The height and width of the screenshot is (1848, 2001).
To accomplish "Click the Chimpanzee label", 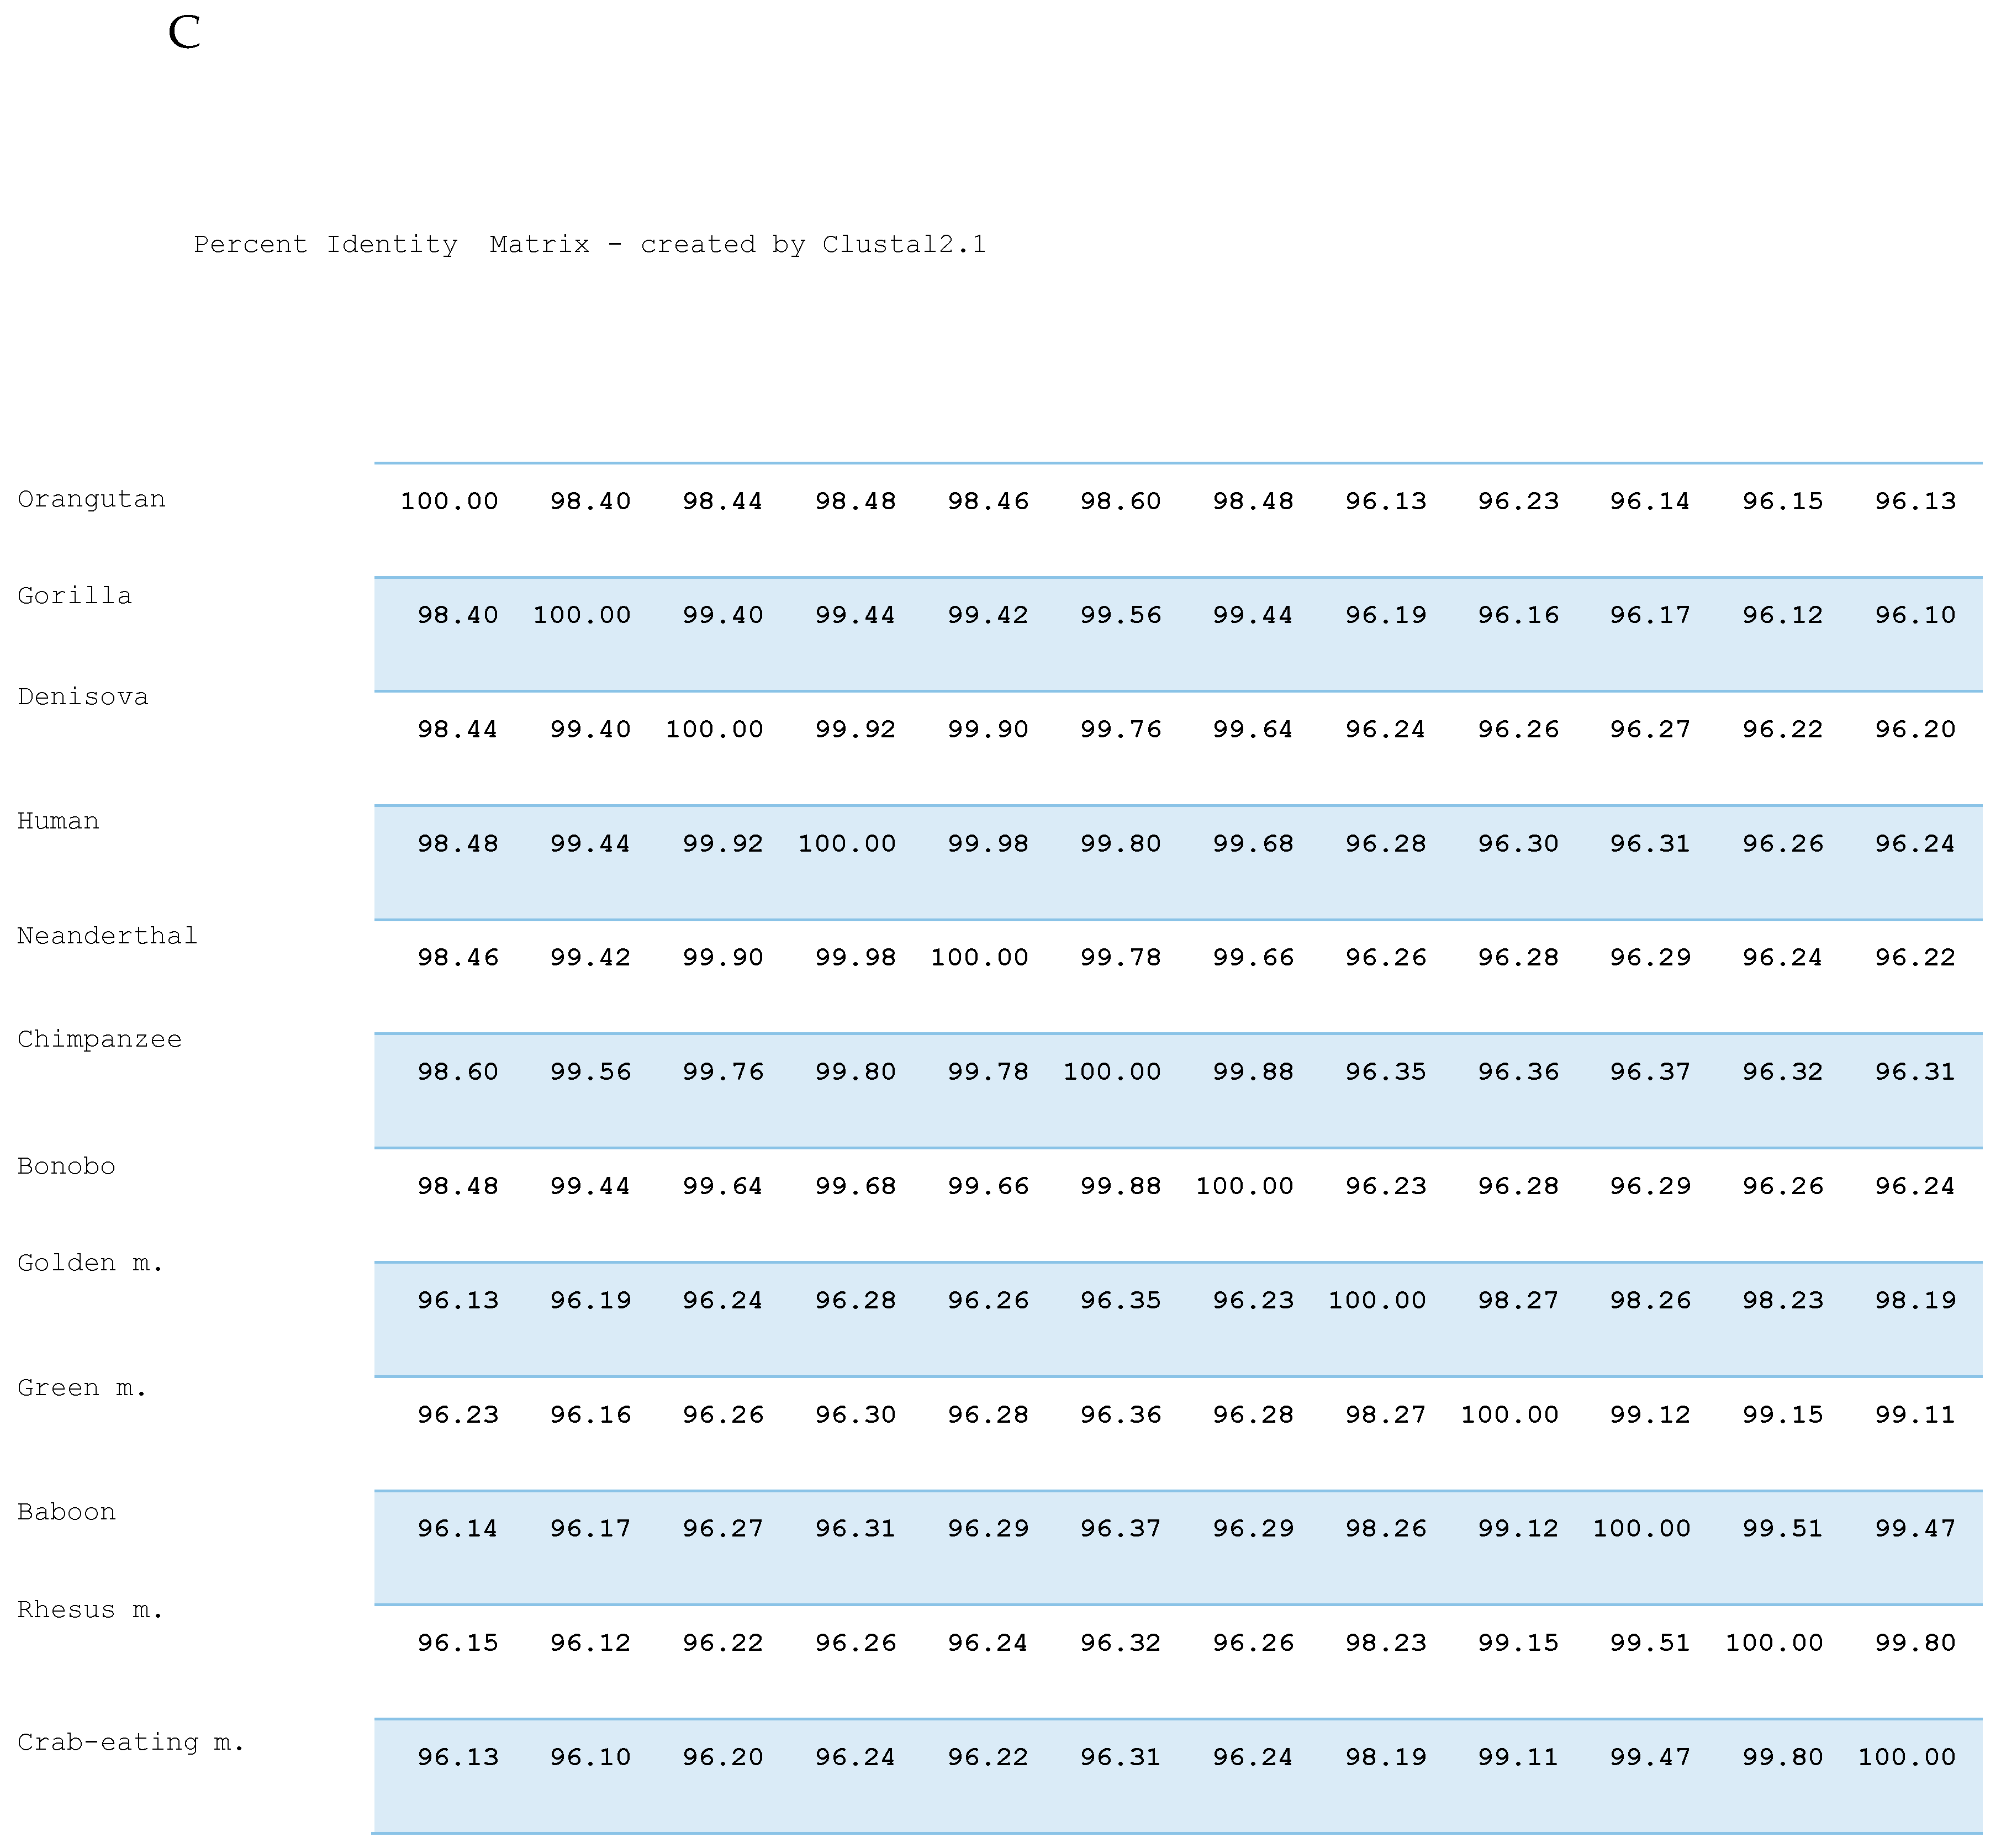I will click(x=99, y=1040).
